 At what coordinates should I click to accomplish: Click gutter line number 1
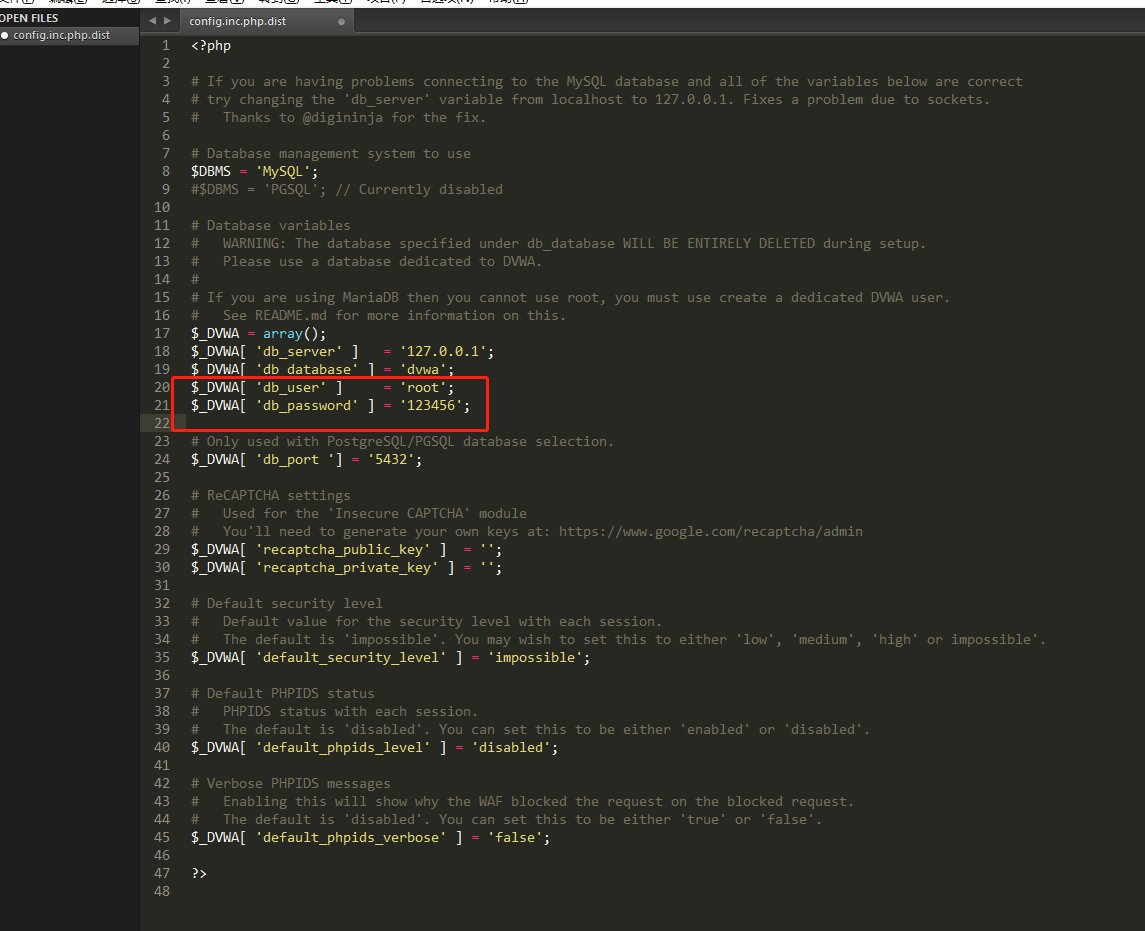[x=166, y=45]
